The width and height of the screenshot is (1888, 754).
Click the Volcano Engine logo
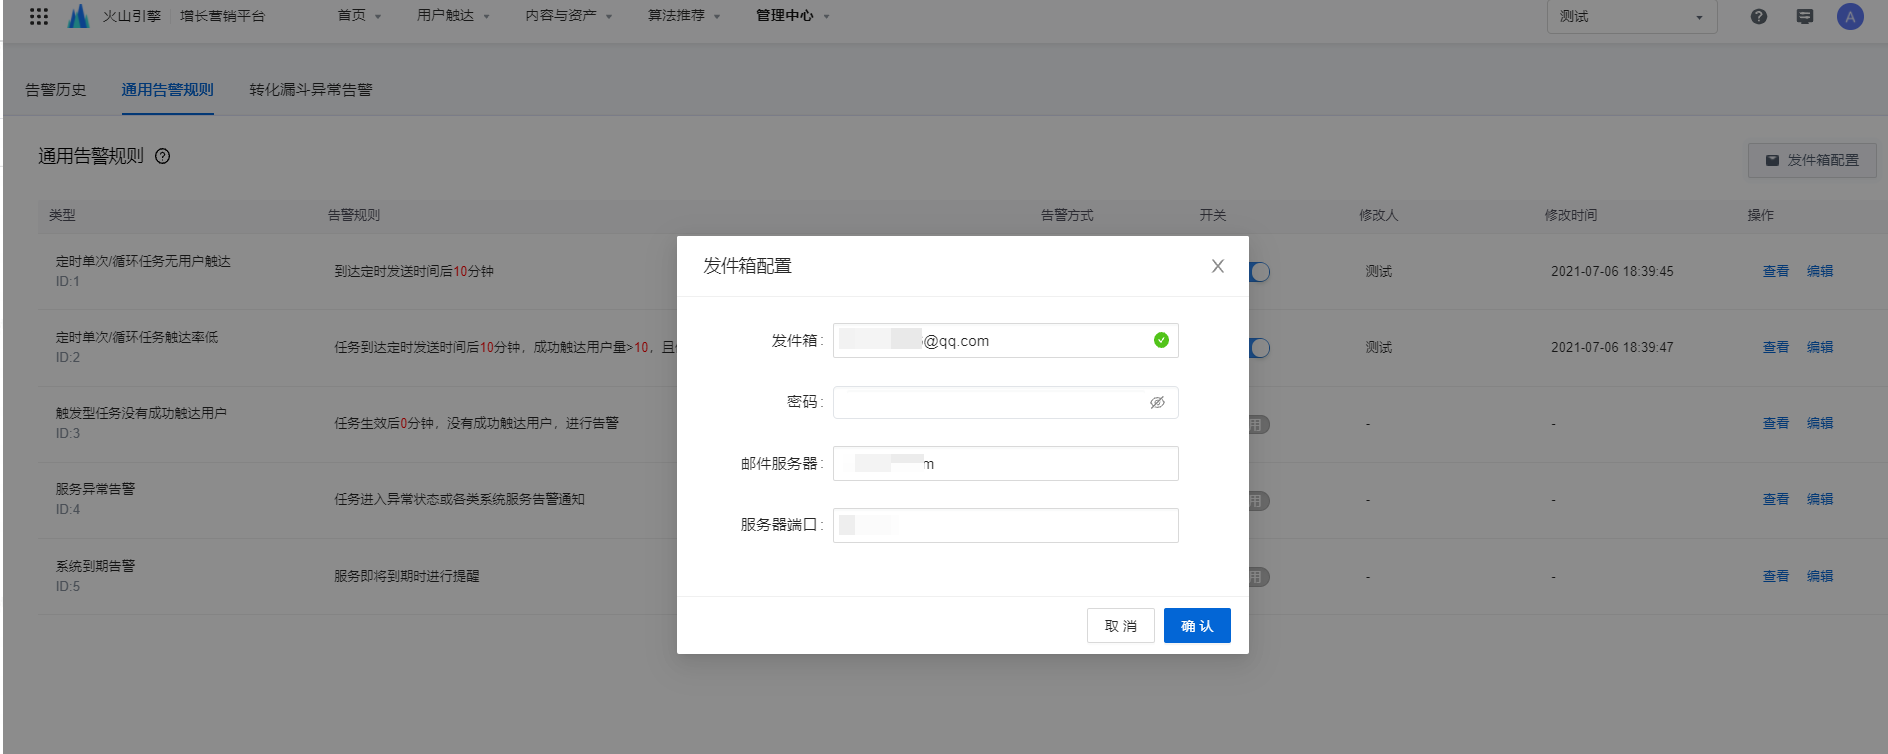pyautogui.click(x=78, y=16)
